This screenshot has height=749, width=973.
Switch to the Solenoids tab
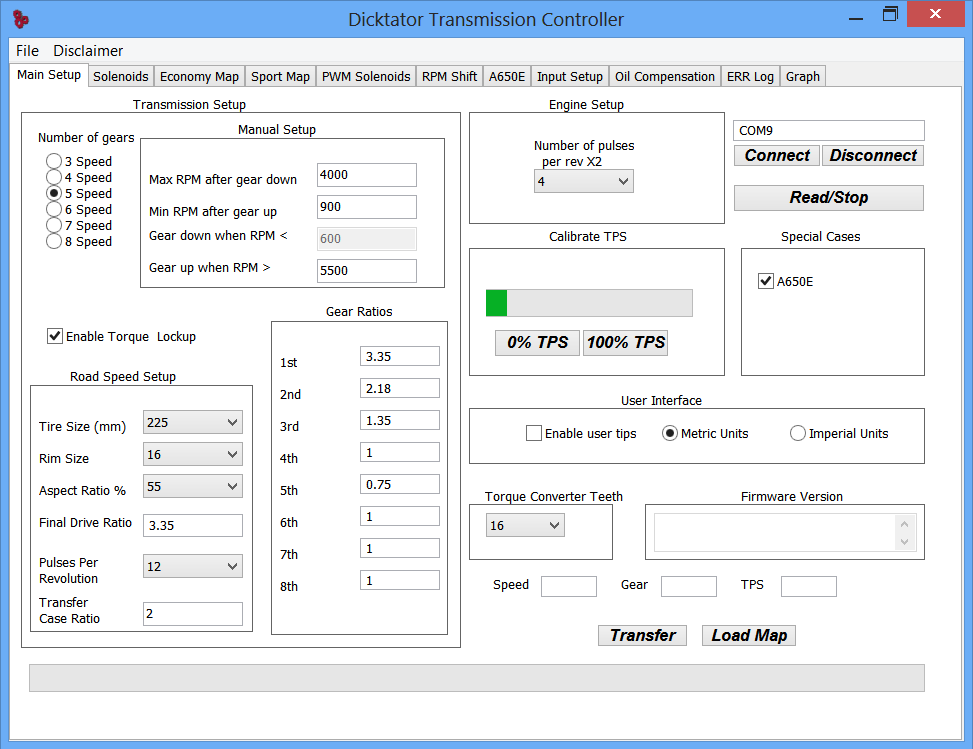pos(120,76)
